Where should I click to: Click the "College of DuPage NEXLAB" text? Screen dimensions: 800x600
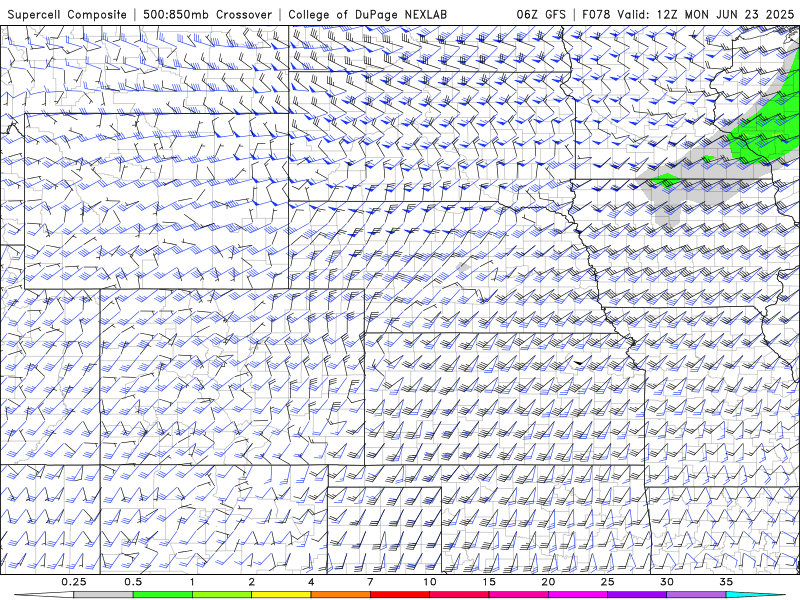pyautogui.click(x=367, y=14)
